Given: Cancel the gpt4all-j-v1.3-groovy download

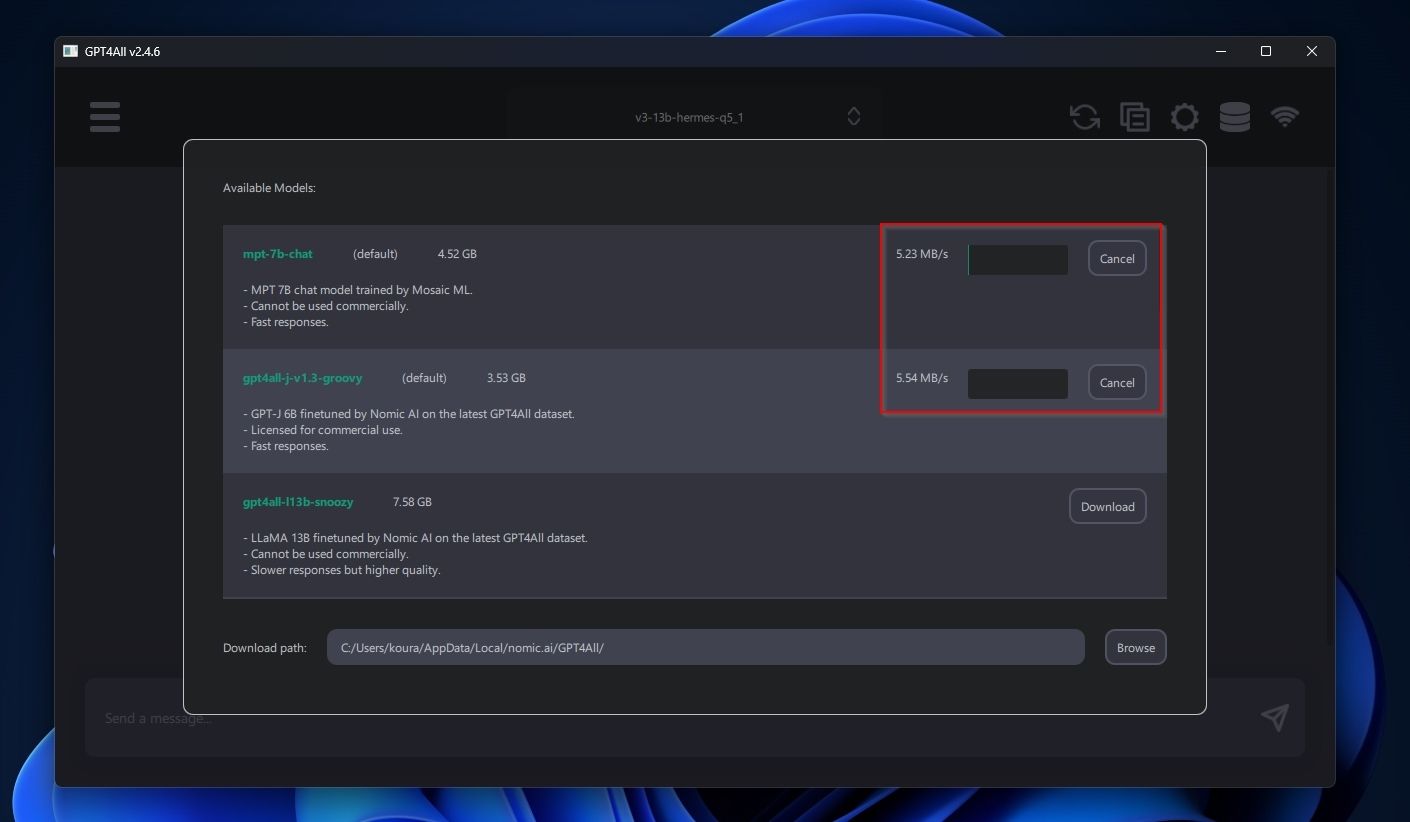Looking at the screenshot, I should point(1117,383).
